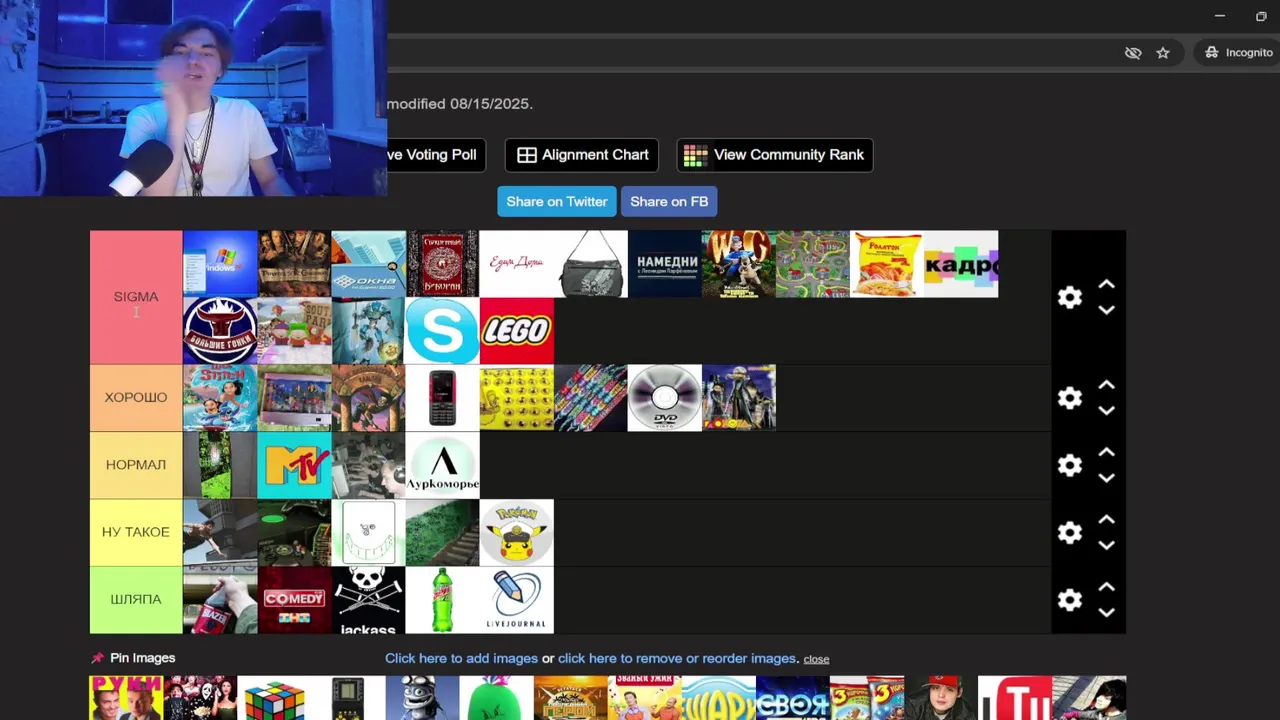Select the Pikachu detective image
Screen dimensions: 1280x720
[x=516, y=532]
